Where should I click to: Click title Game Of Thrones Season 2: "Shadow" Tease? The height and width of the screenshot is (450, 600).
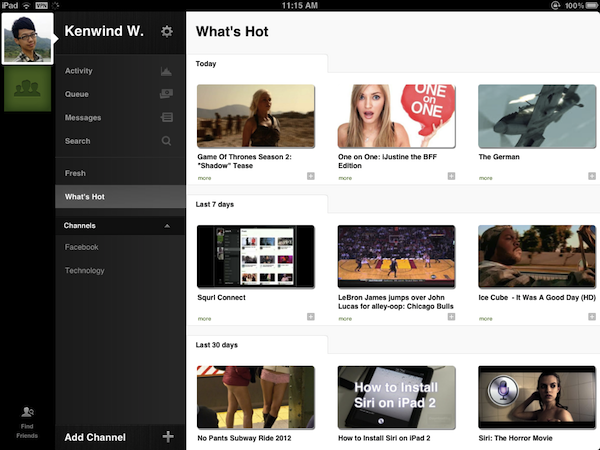[245, 161]
